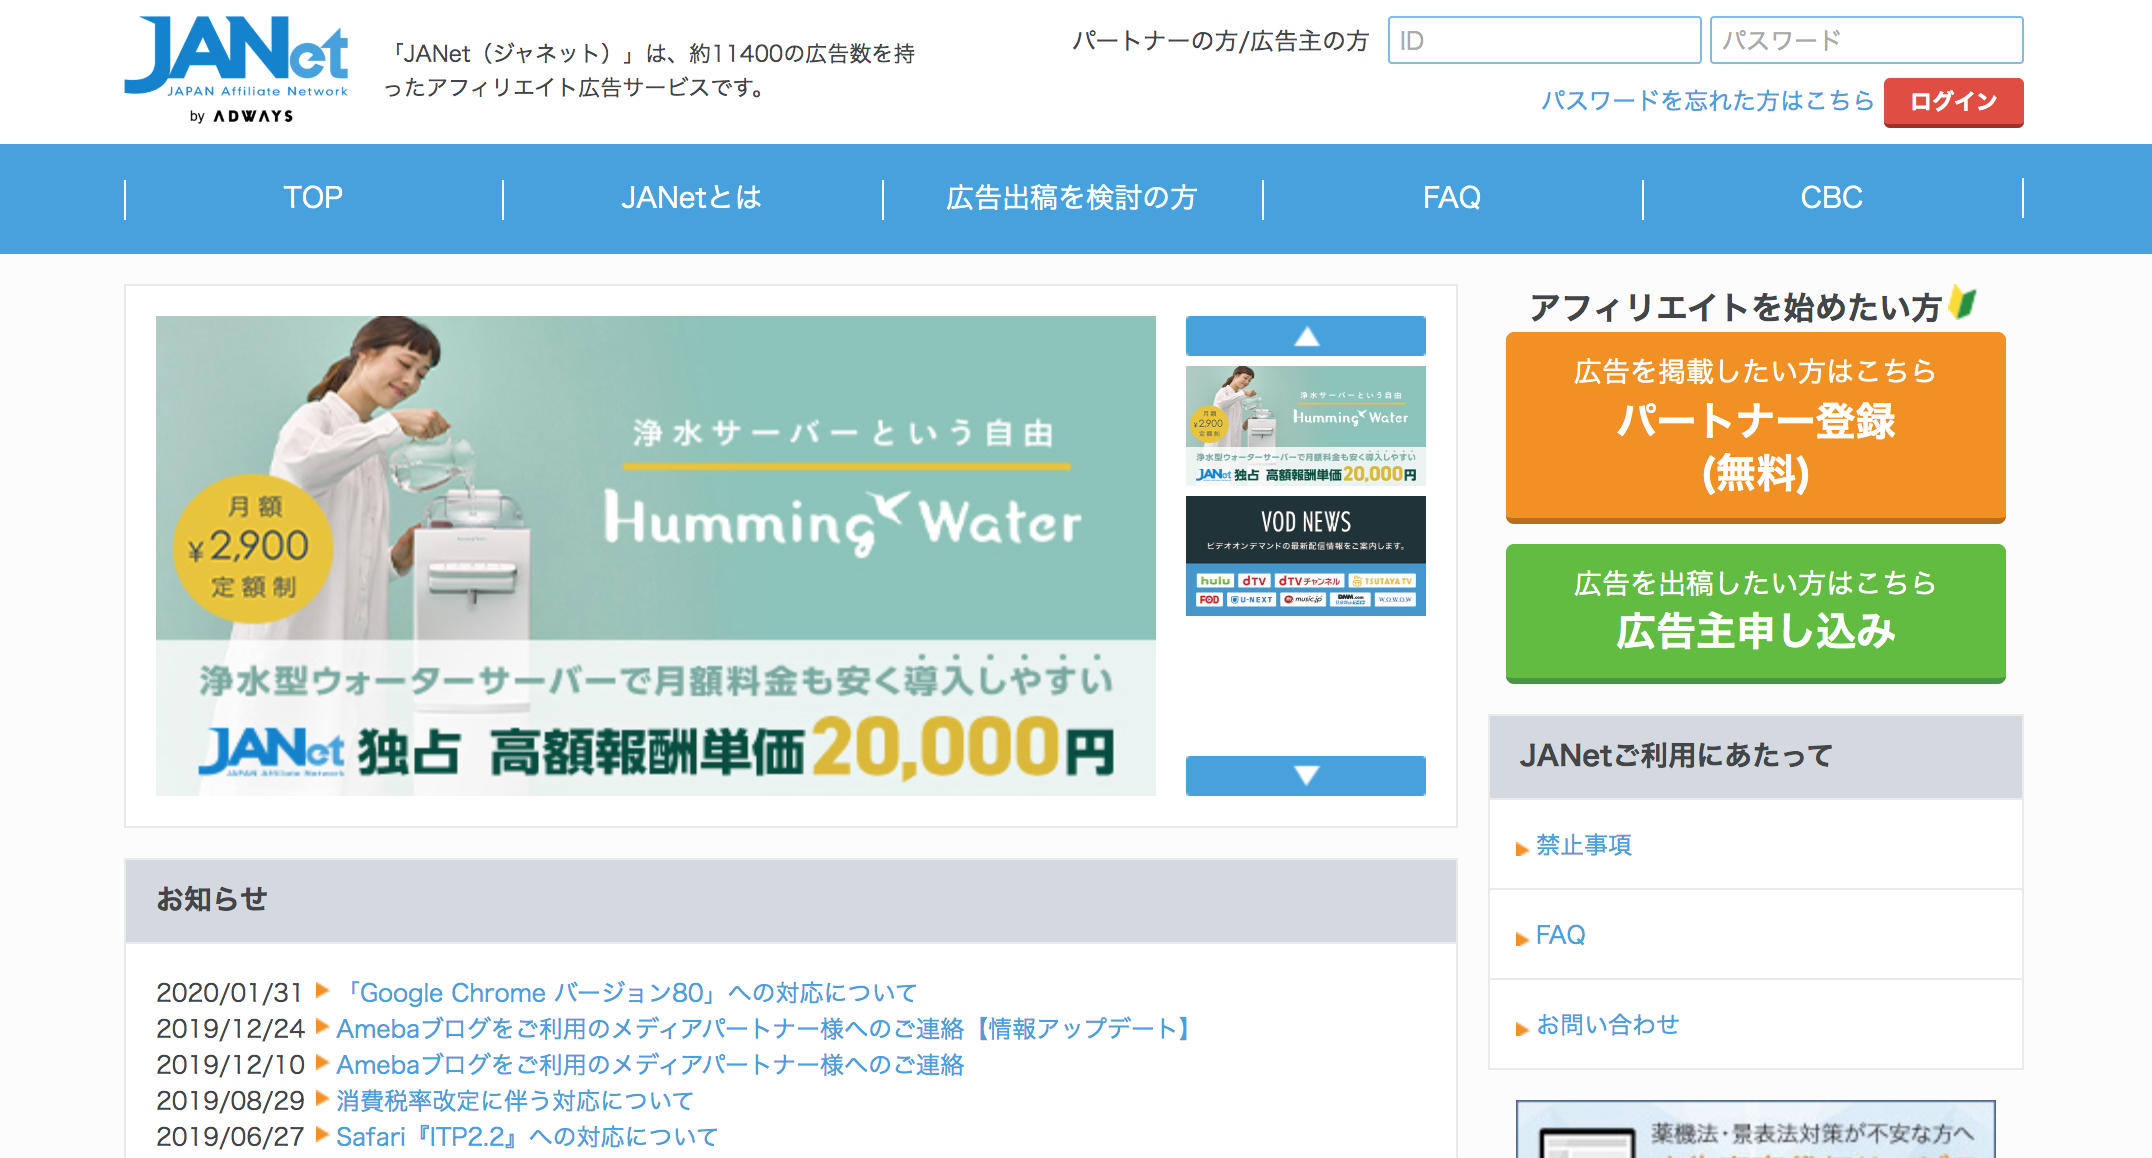The width and height of the screenshot is (2152, 1158).
Task: Click the orange arrow beside お問い合わせ
Action: click(x=1522, y=1029)
